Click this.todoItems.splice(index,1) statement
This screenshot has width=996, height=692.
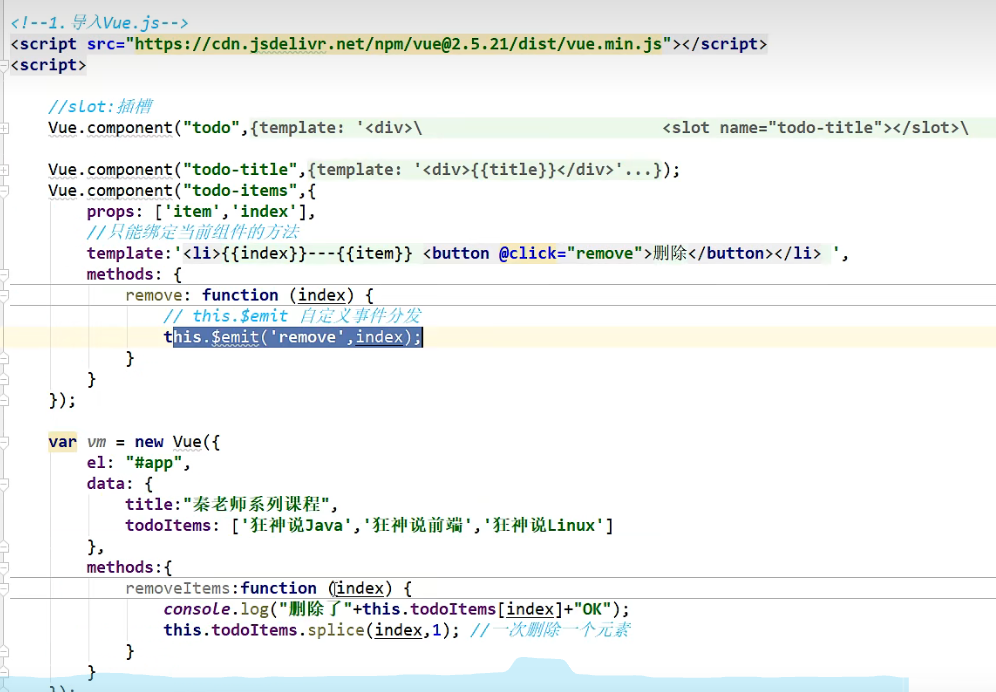click(x=311, y=630)
